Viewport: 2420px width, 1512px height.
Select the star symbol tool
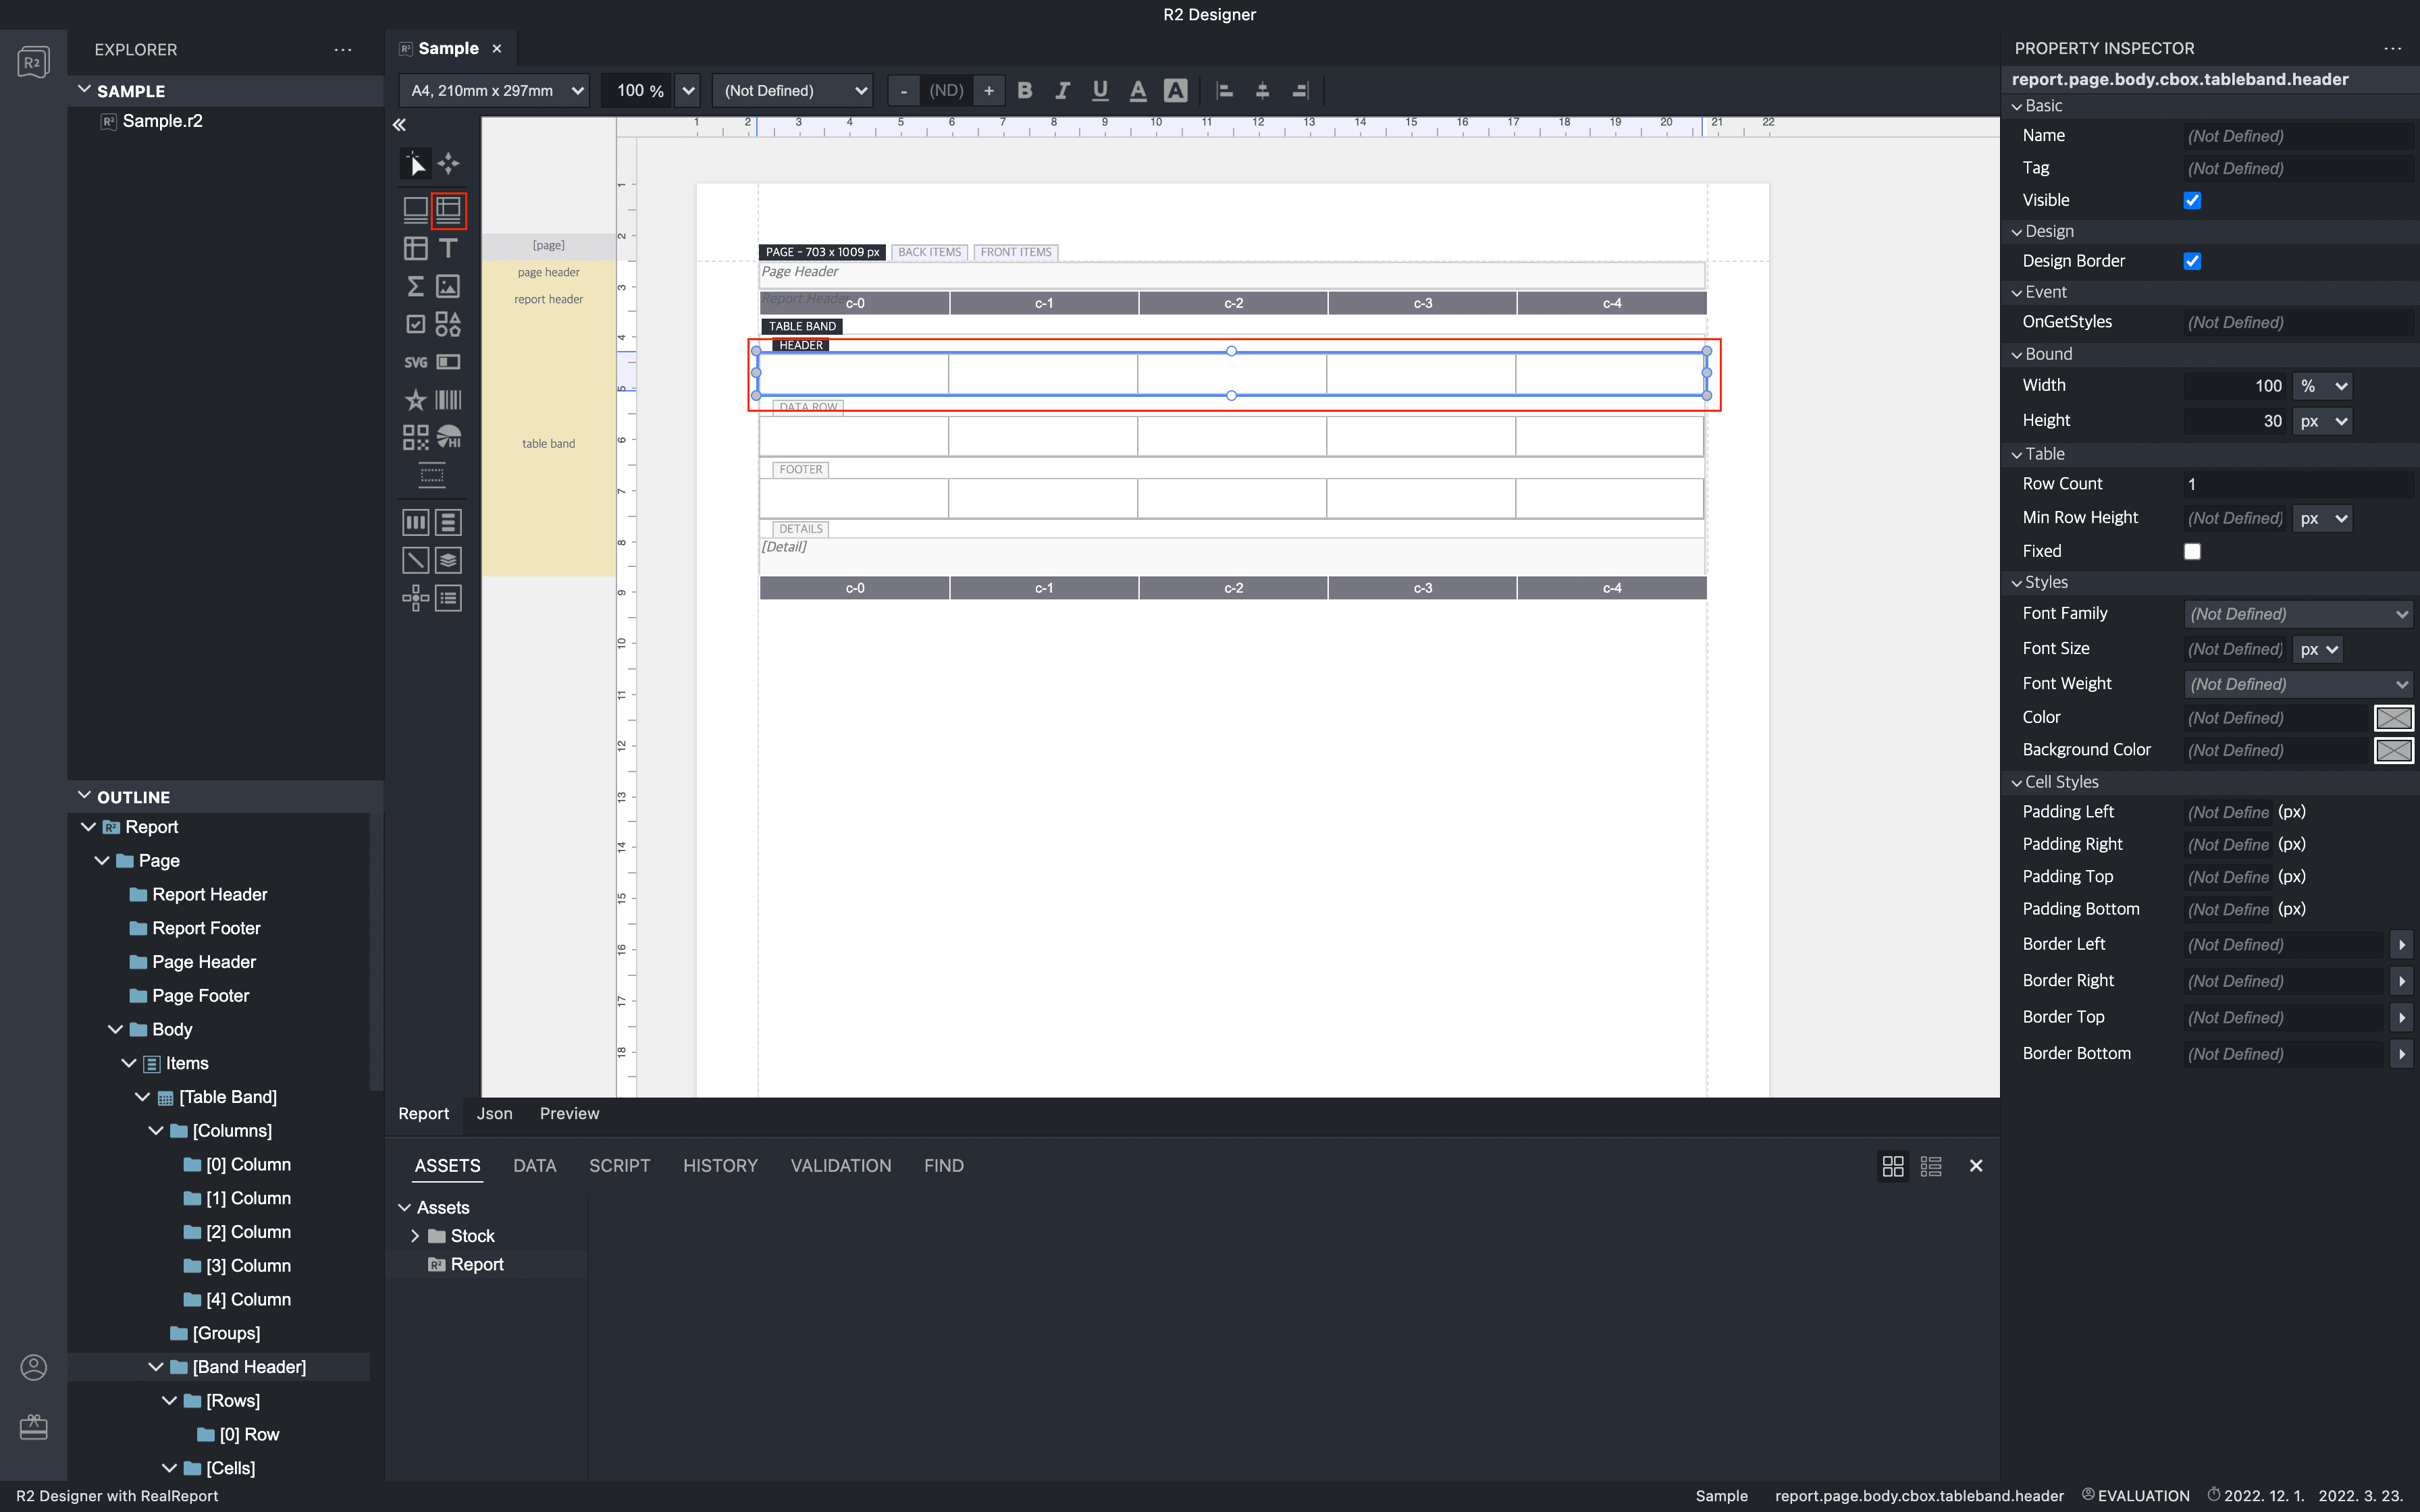point(415,400)
